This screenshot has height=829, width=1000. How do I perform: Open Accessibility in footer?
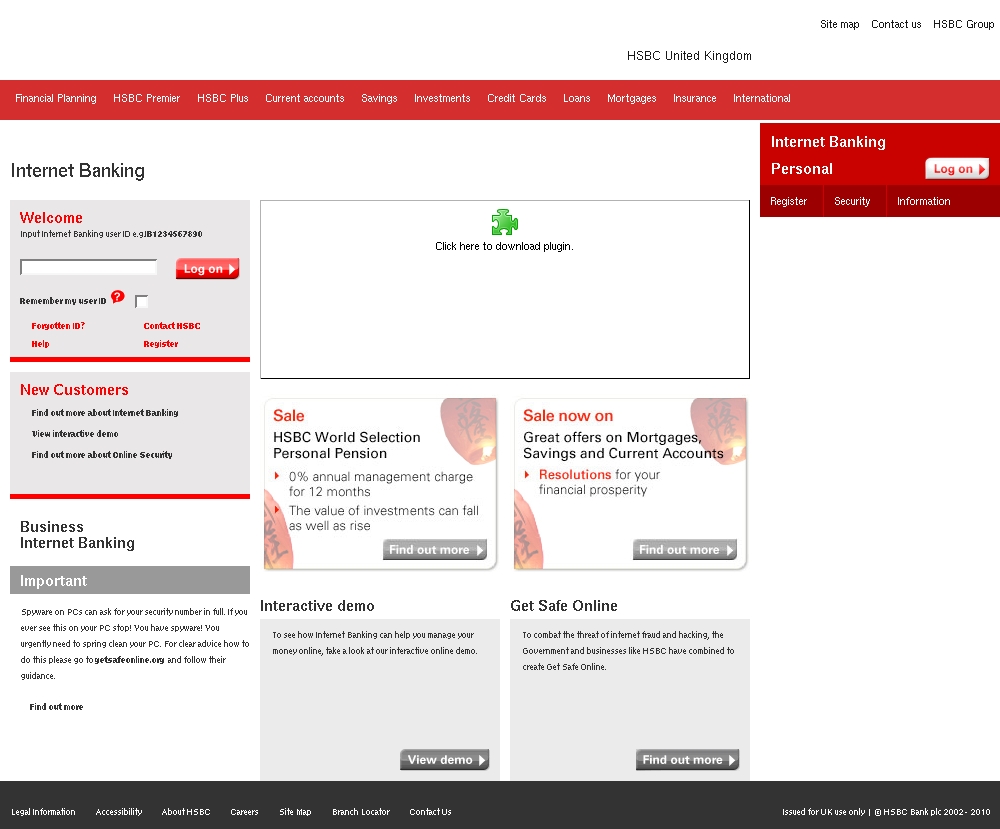tap(119, 812)
